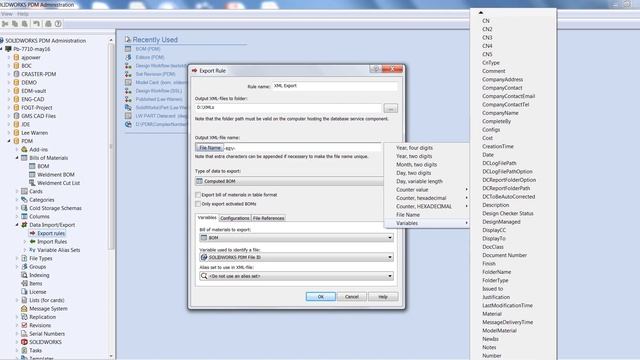Select Document Number in variables list
Screen dimensions: 640x360
pyautogui.click(x=504, y=255)
